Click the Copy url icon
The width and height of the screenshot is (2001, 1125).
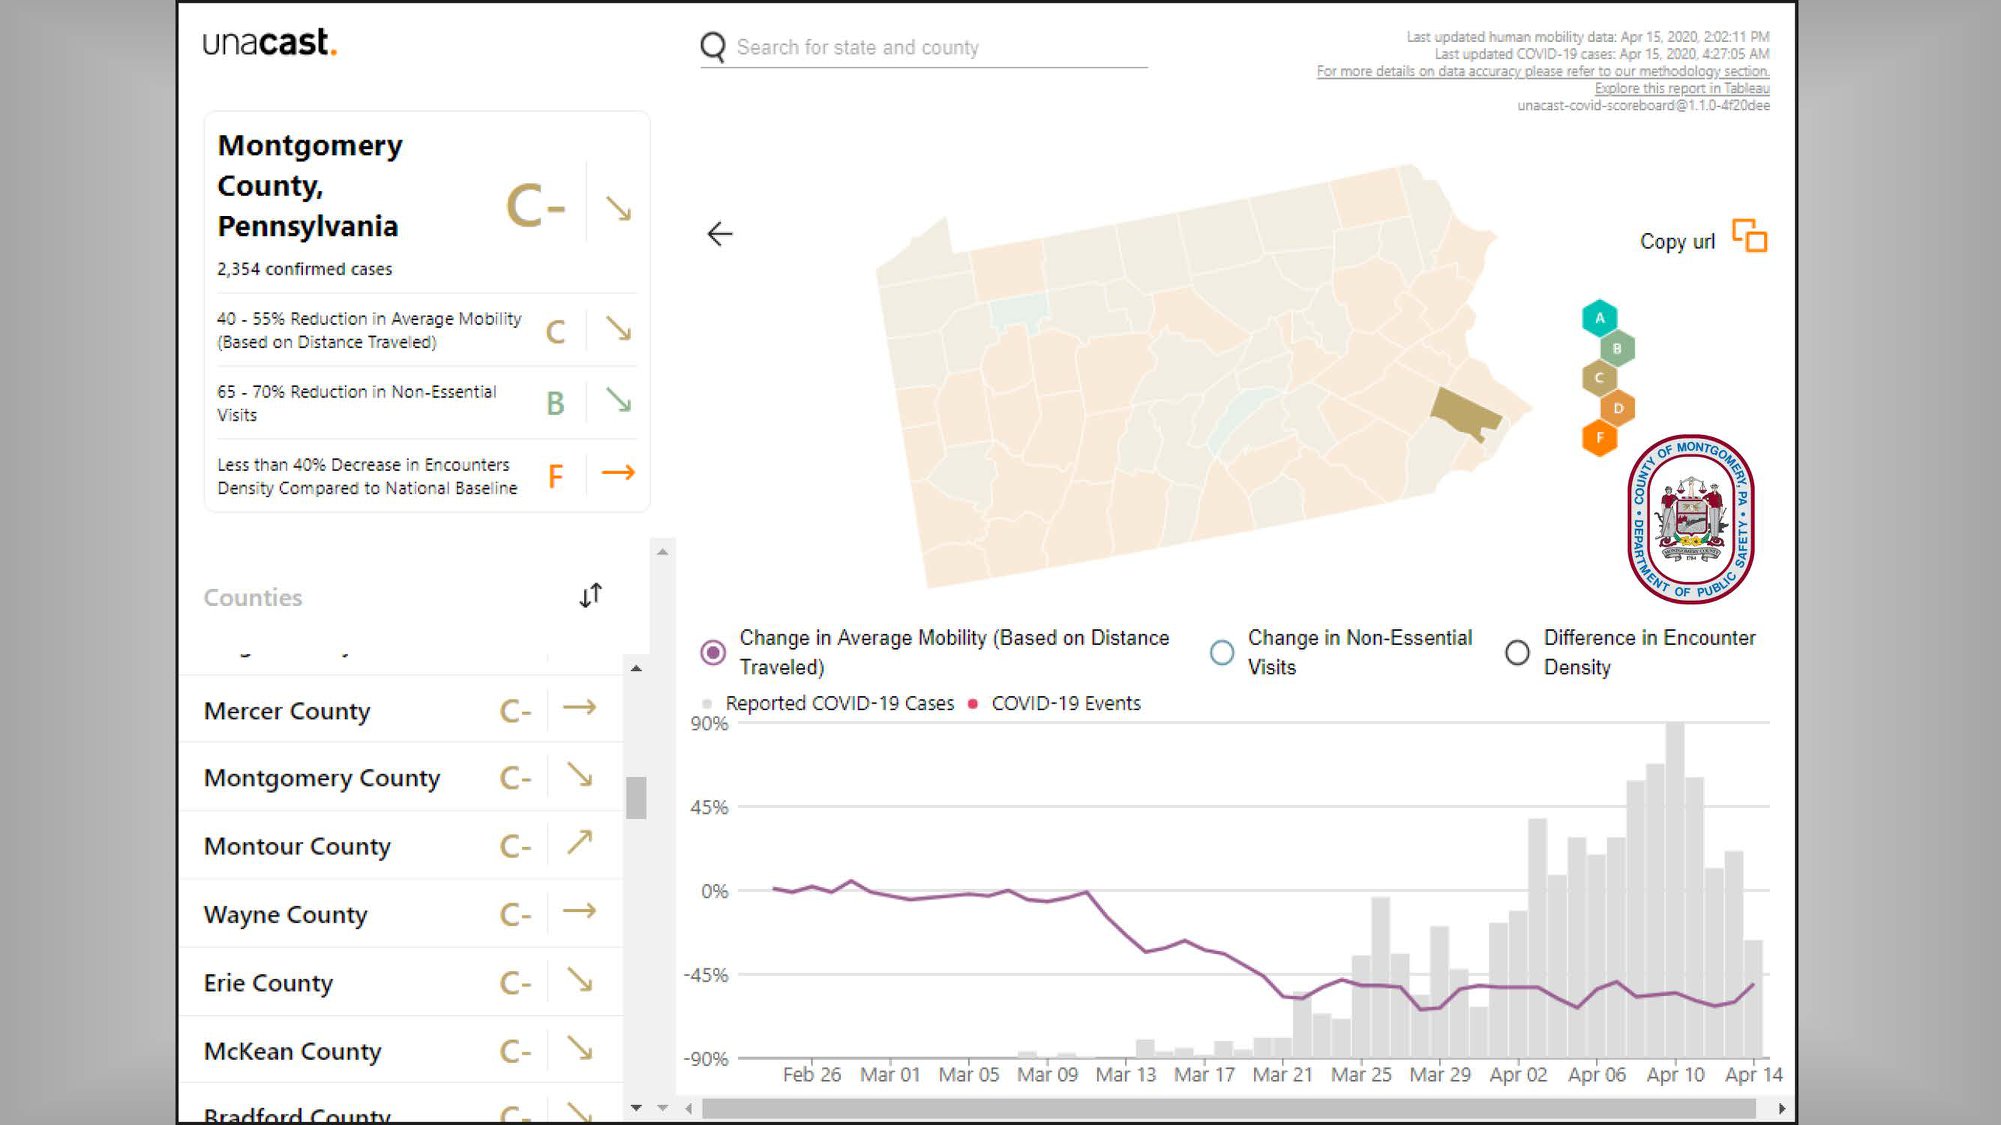pyautogui.click(x=1749, y=236)
